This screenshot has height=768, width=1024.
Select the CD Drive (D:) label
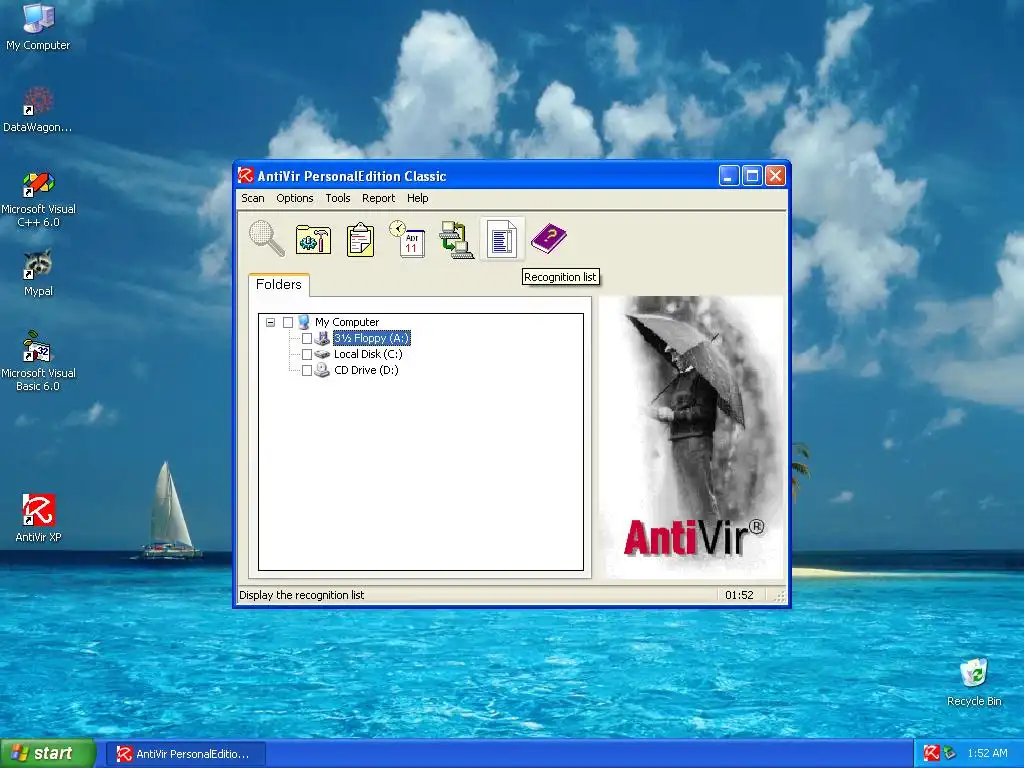366,370
